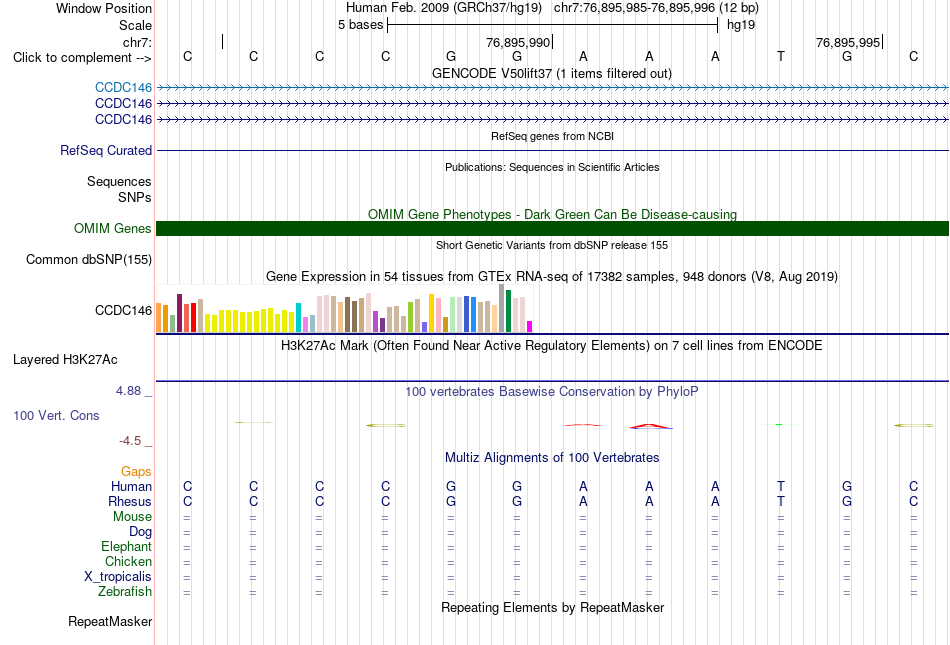This screenshot has height=645, width=950.
Task: Click the SNPs publications track label
Action: (x=135, y=197)
